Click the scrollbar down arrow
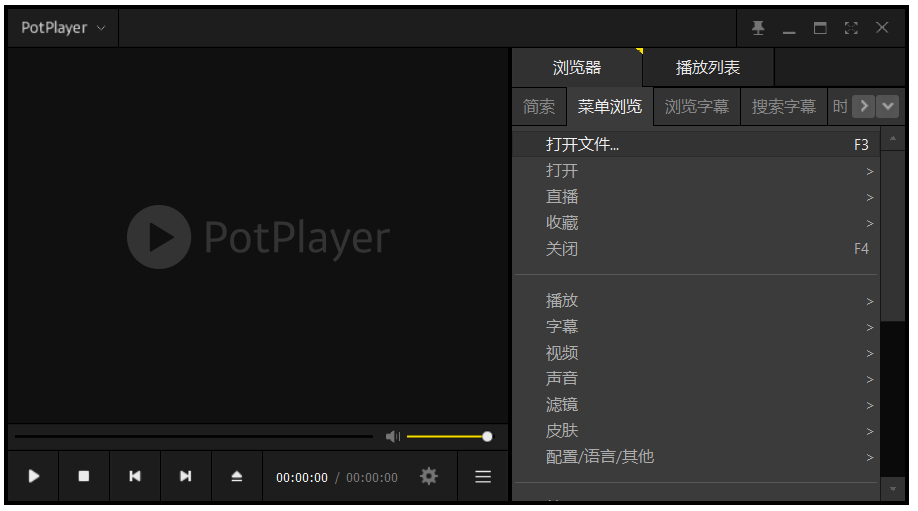The image size is (918, 511). tap(893, 489)
